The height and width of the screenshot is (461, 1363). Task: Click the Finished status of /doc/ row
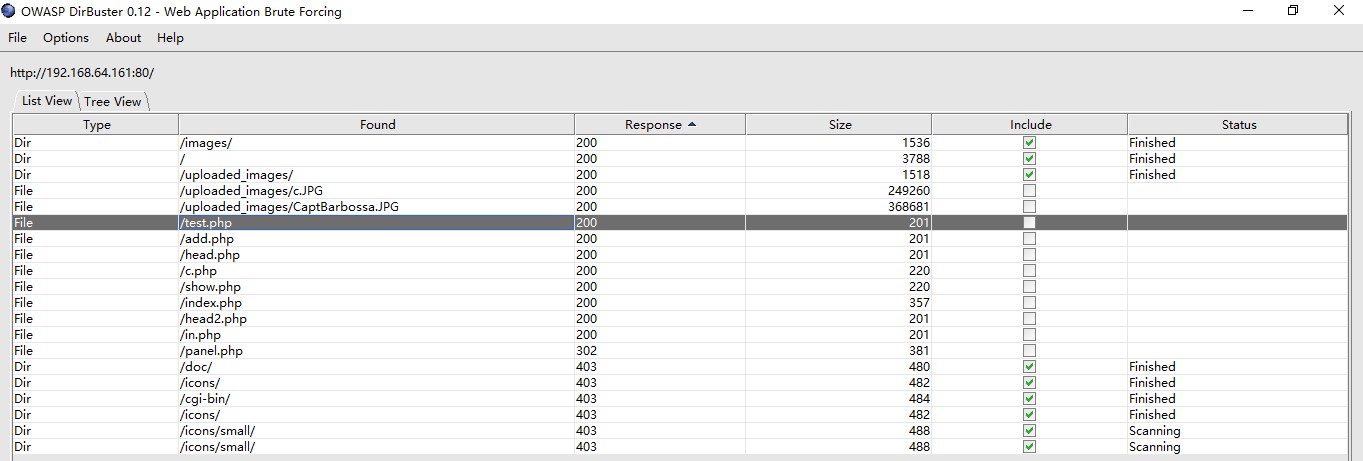(1152, 367)
